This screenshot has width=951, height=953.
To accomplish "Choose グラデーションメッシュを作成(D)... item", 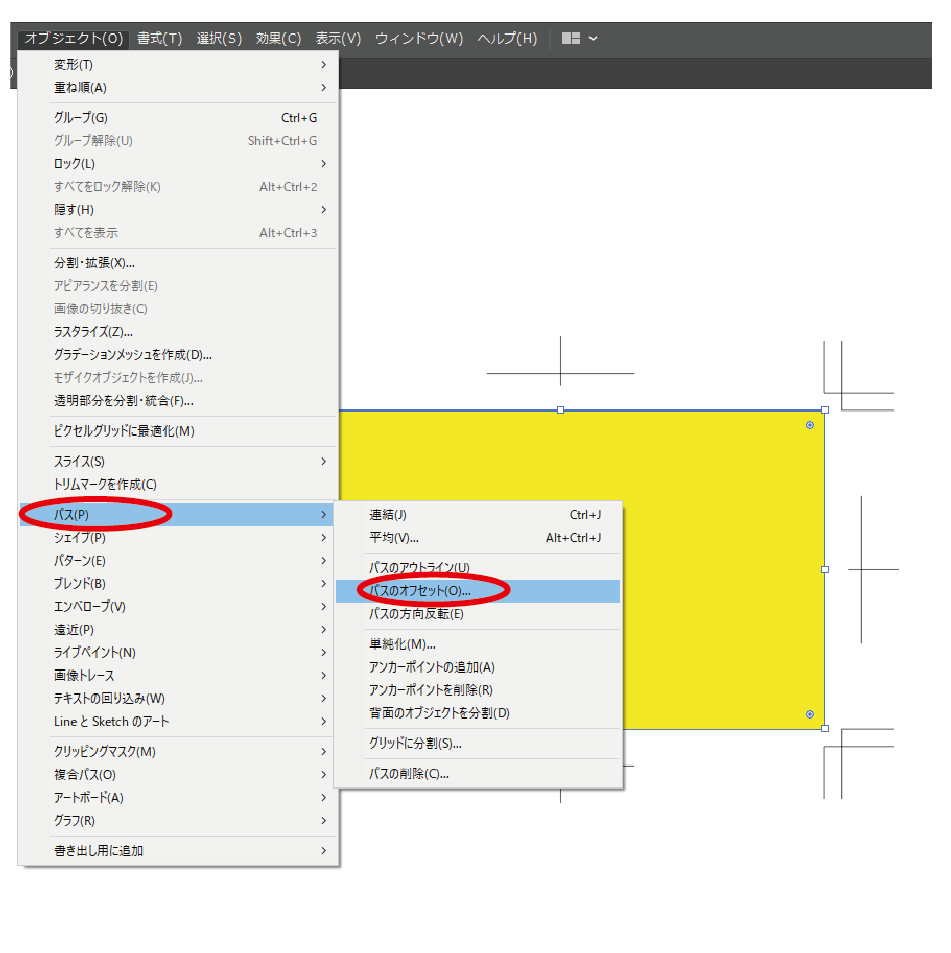I will point(178,355).
